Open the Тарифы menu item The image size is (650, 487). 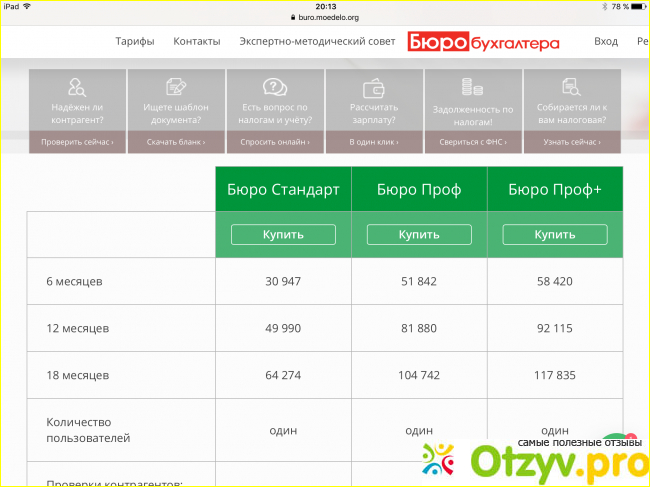[x=135, y=42]
